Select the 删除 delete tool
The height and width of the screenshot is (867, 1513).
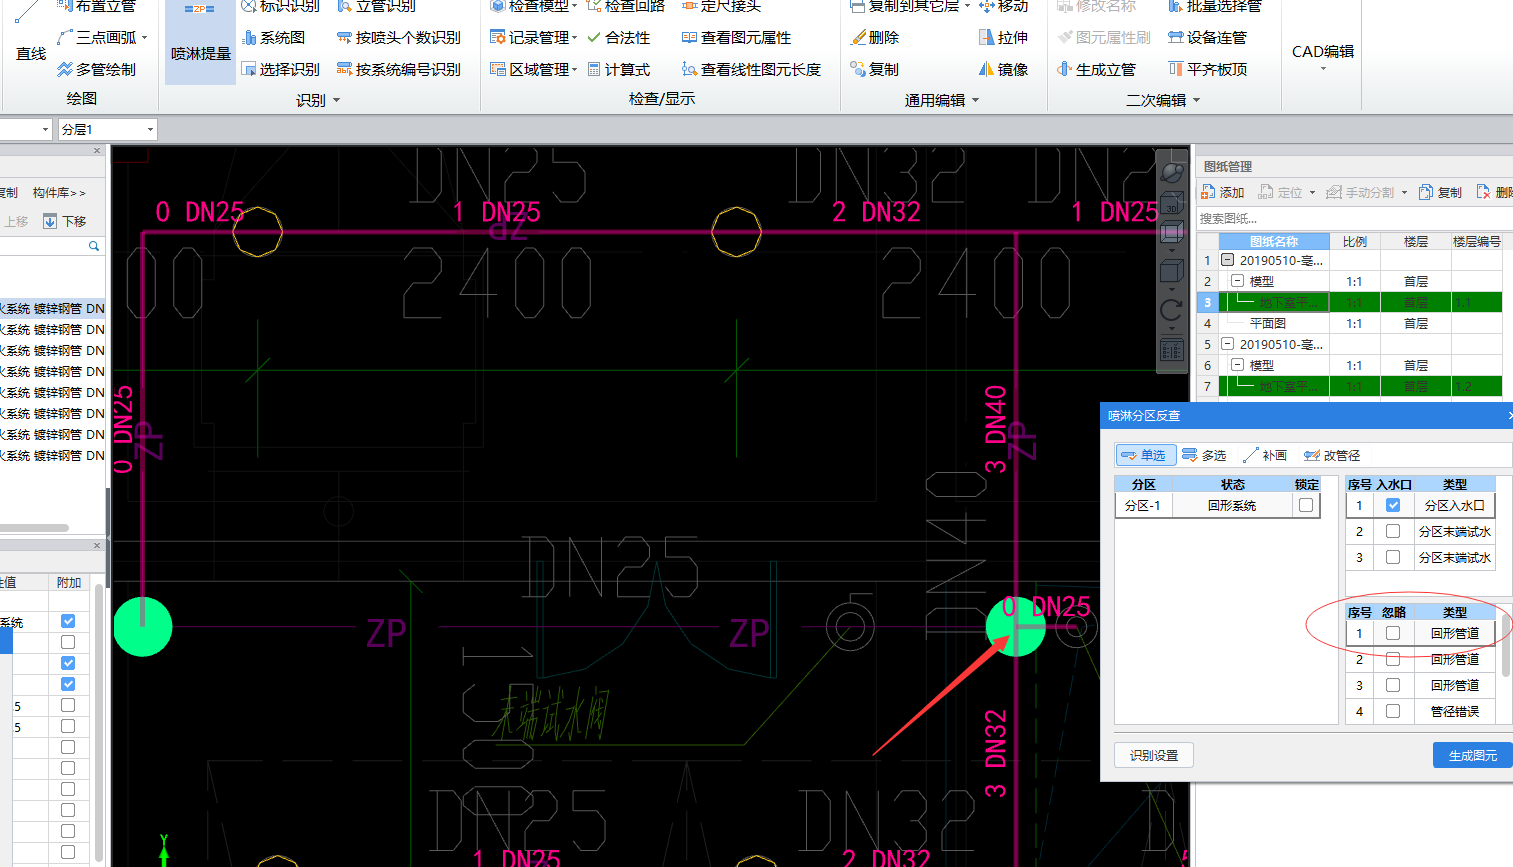(x=874, y=37)
